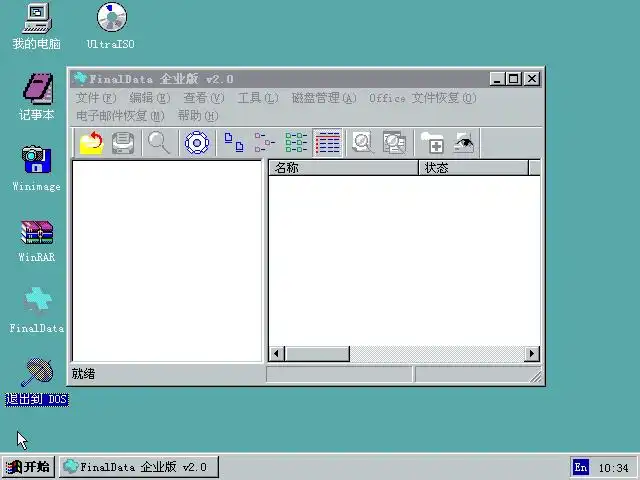Maximize the FinalData window
This screenshot has height=480, width=640.
pyautogui.click(x=513, y=78)
